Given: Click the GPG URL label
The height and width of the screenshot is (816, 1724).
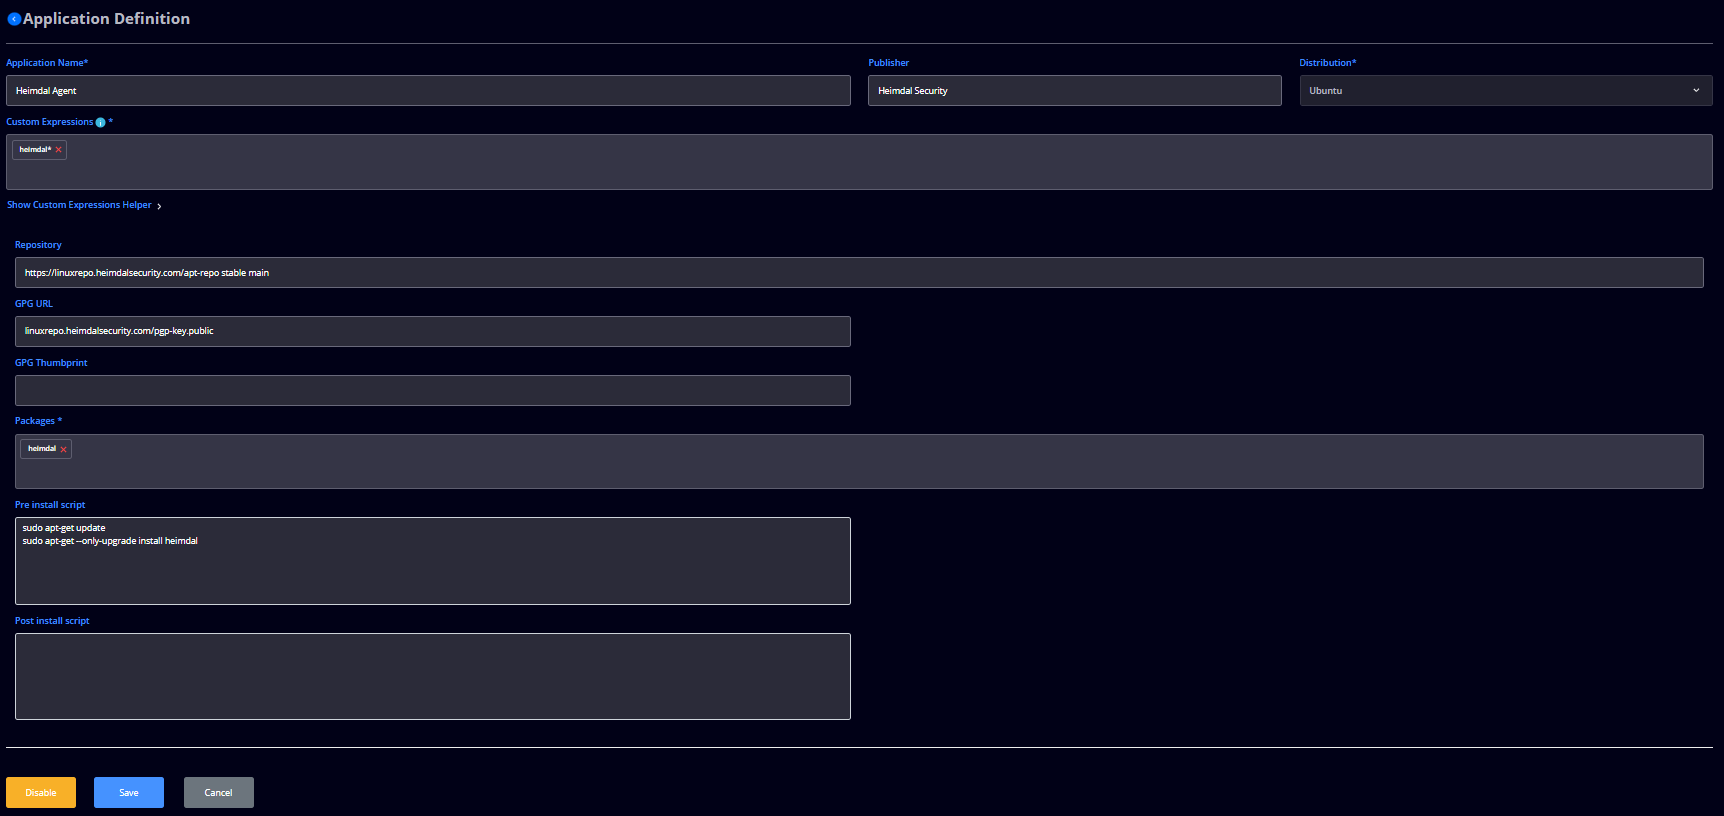Looking at the screenshot, I should [x=34, y=304].
